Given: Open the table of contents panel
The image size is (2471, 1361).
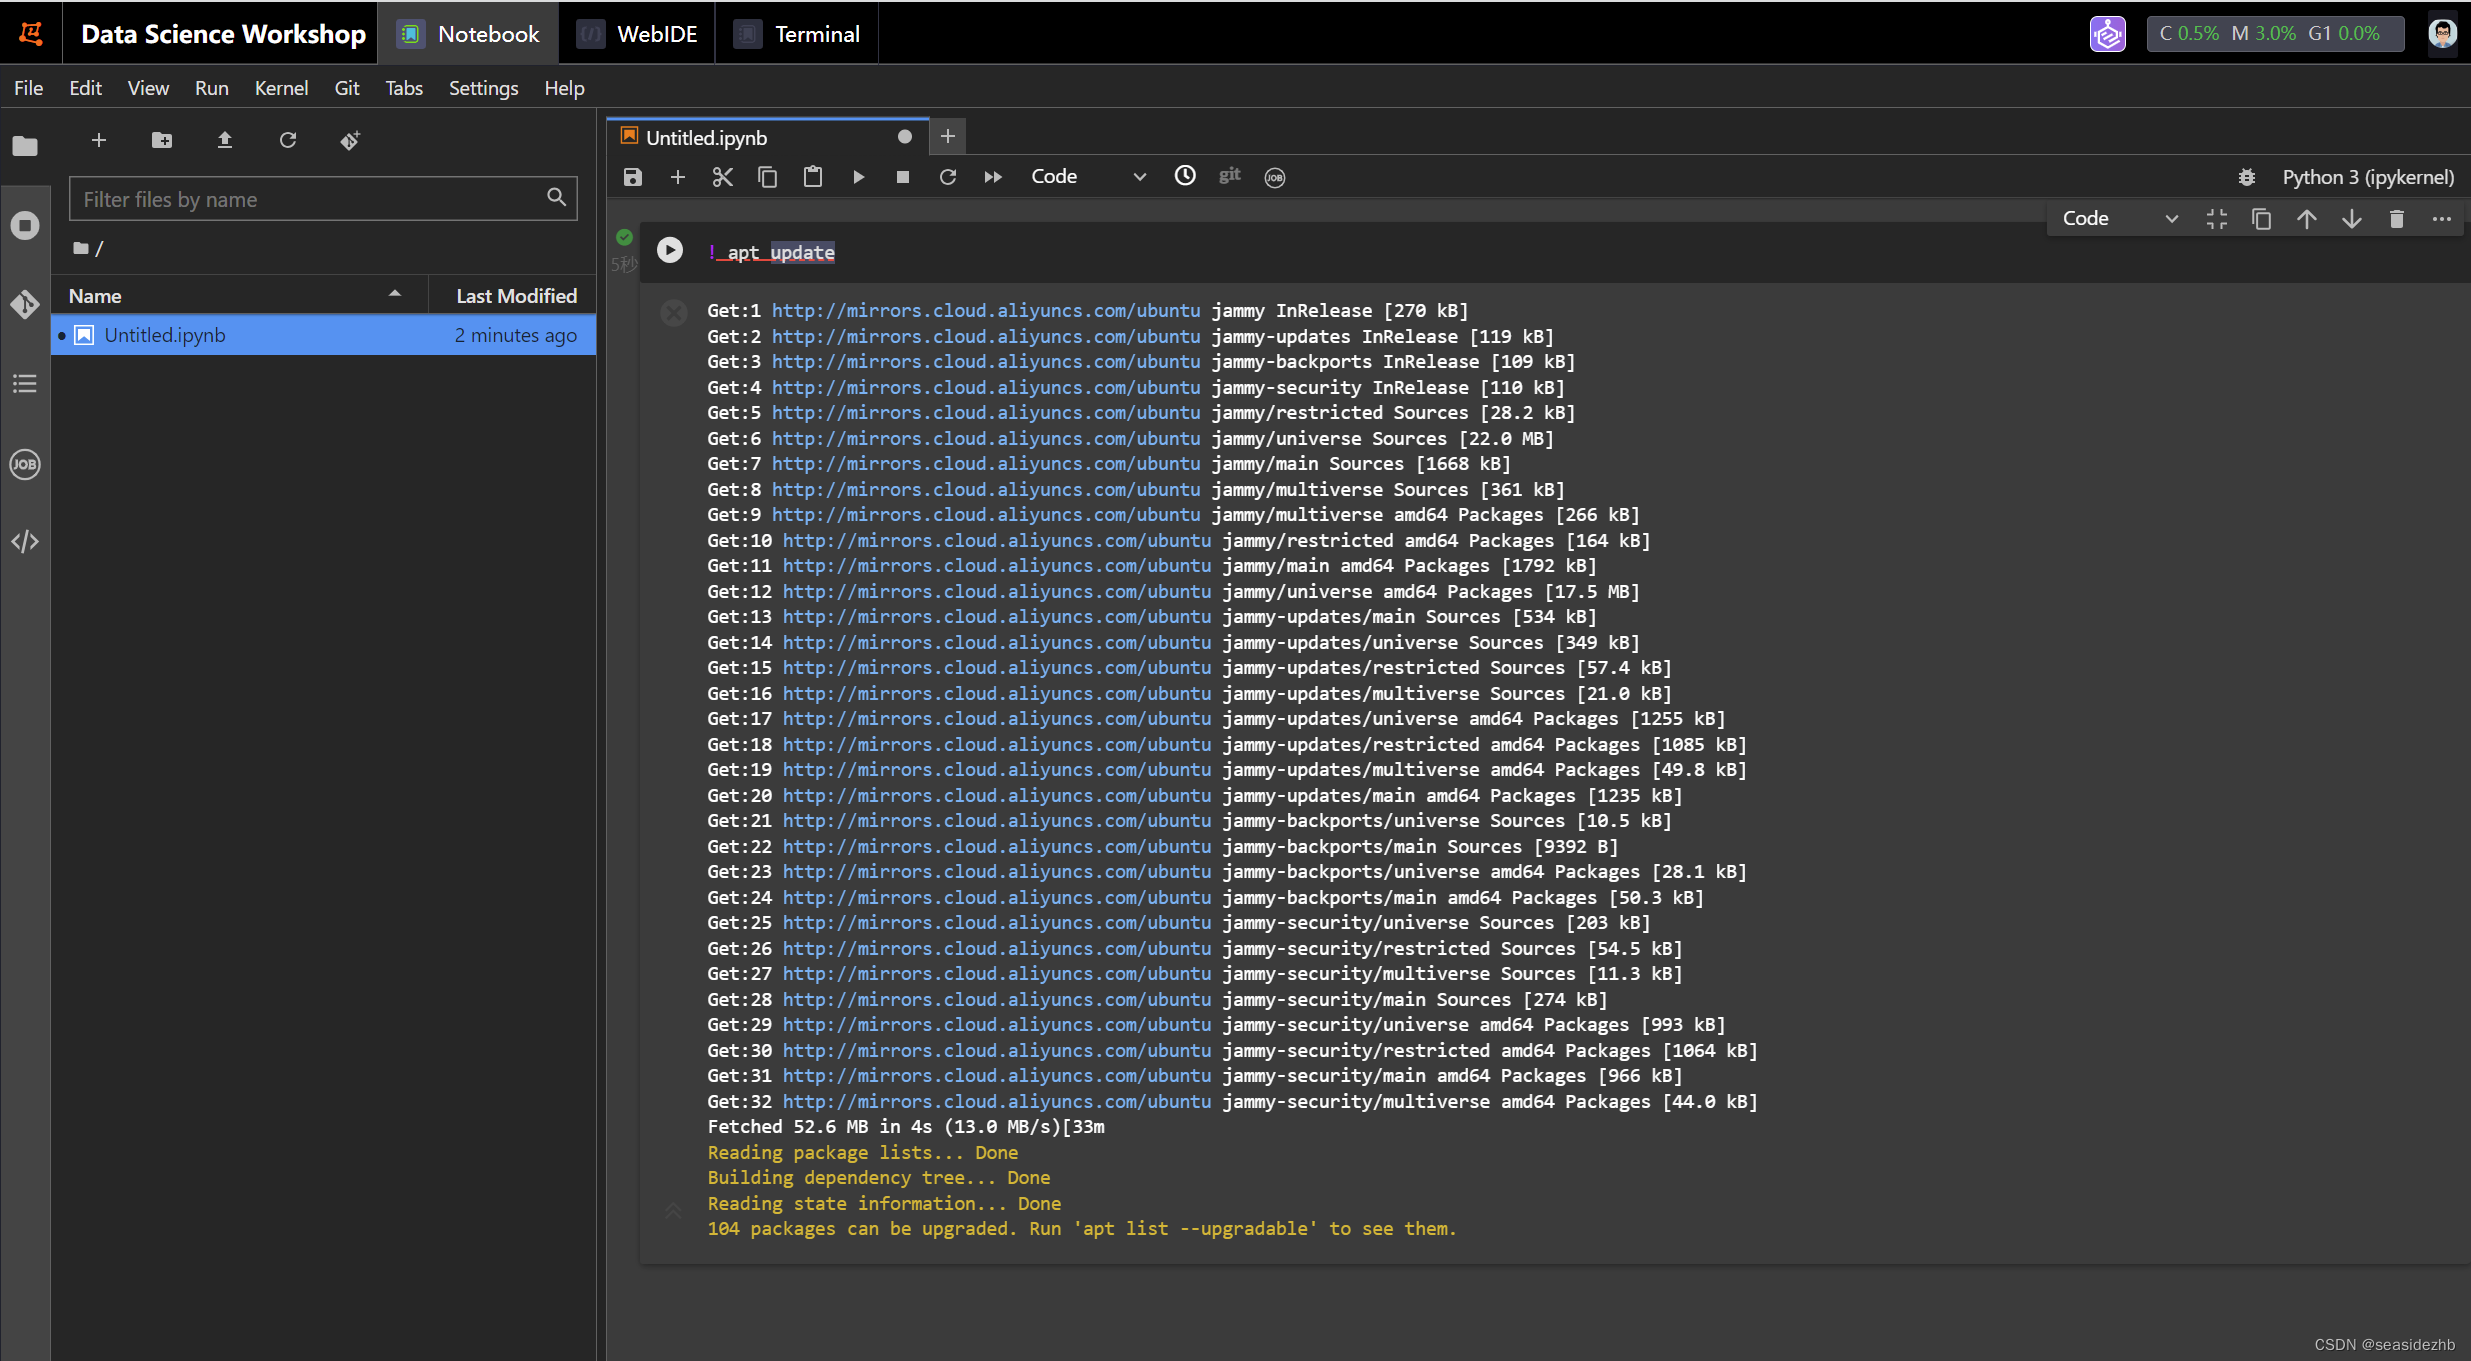Looking at the screenshot, I should (x=24, y=383).
